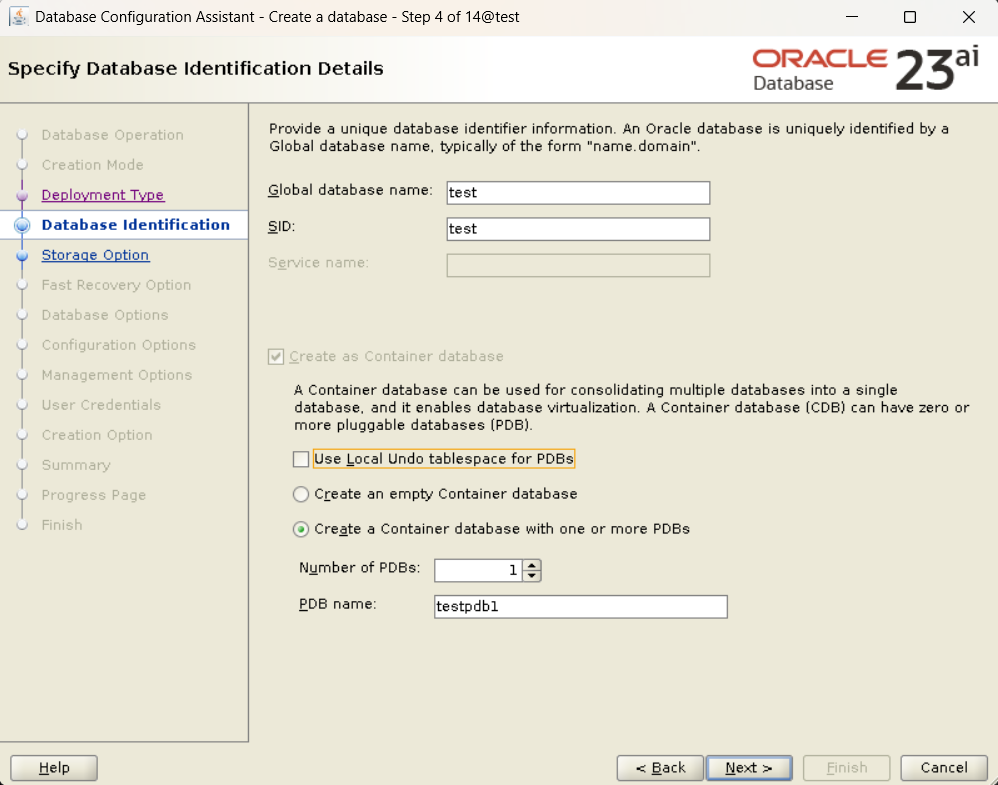Click the 'PDB name:' label
Viewport: 998px width, 785px height.
(x=337, y=604)
